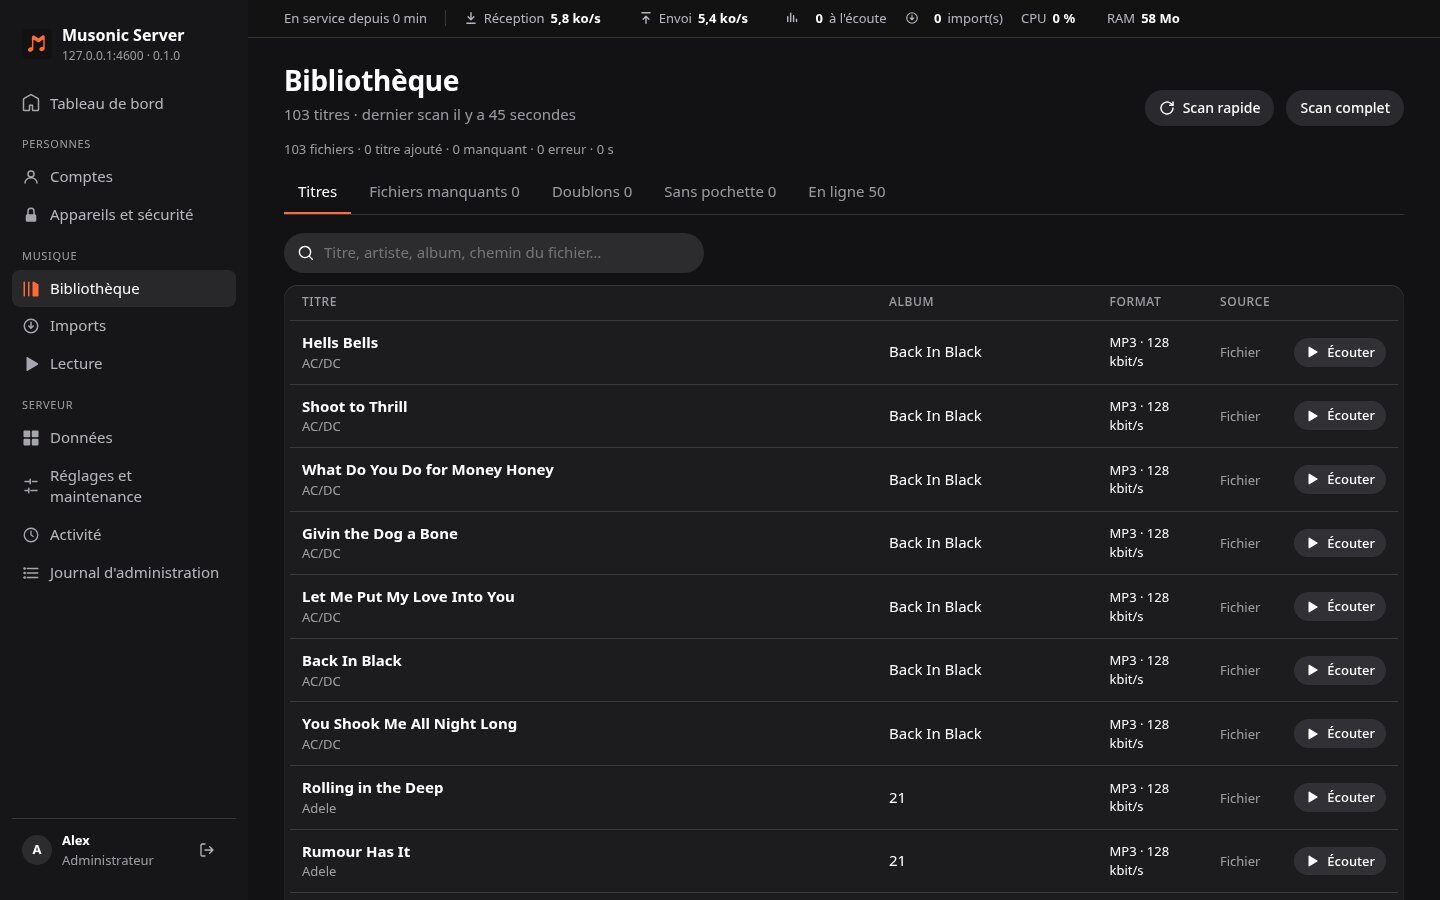Open the En ligne 50 tab

coord(847,192)
